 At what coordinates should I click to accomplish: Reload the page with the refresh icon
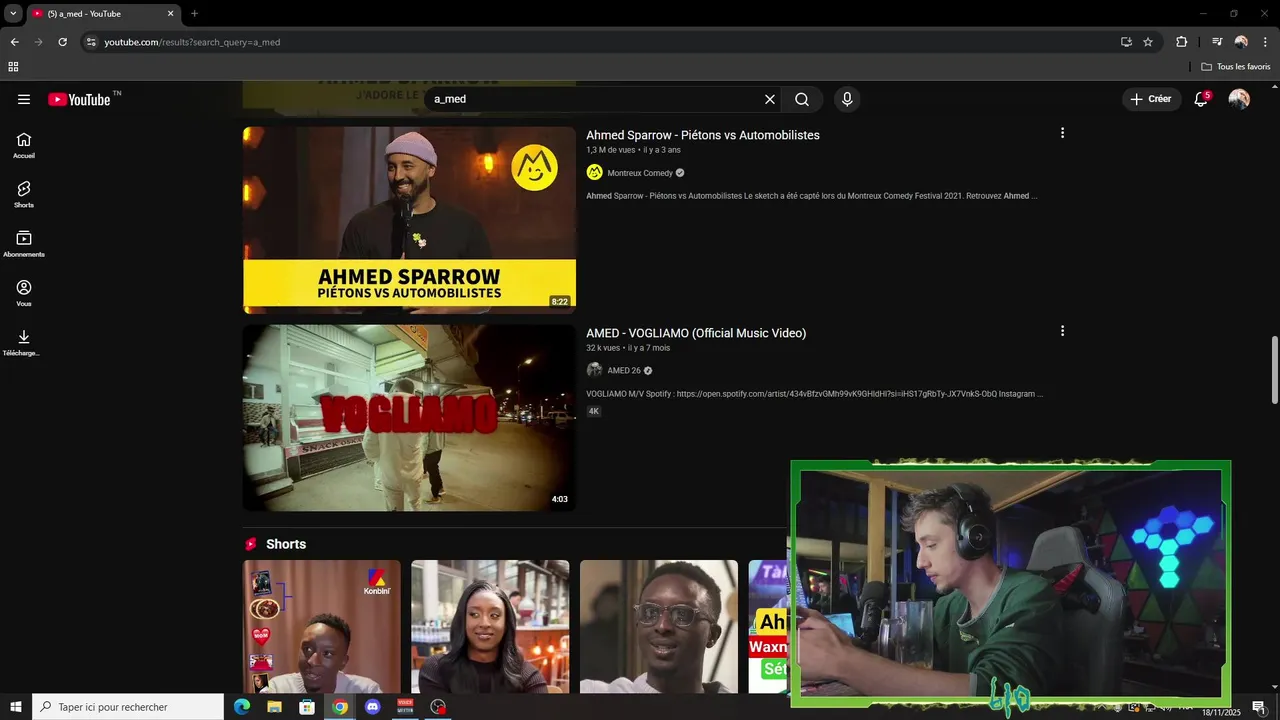tap(62, 42)
